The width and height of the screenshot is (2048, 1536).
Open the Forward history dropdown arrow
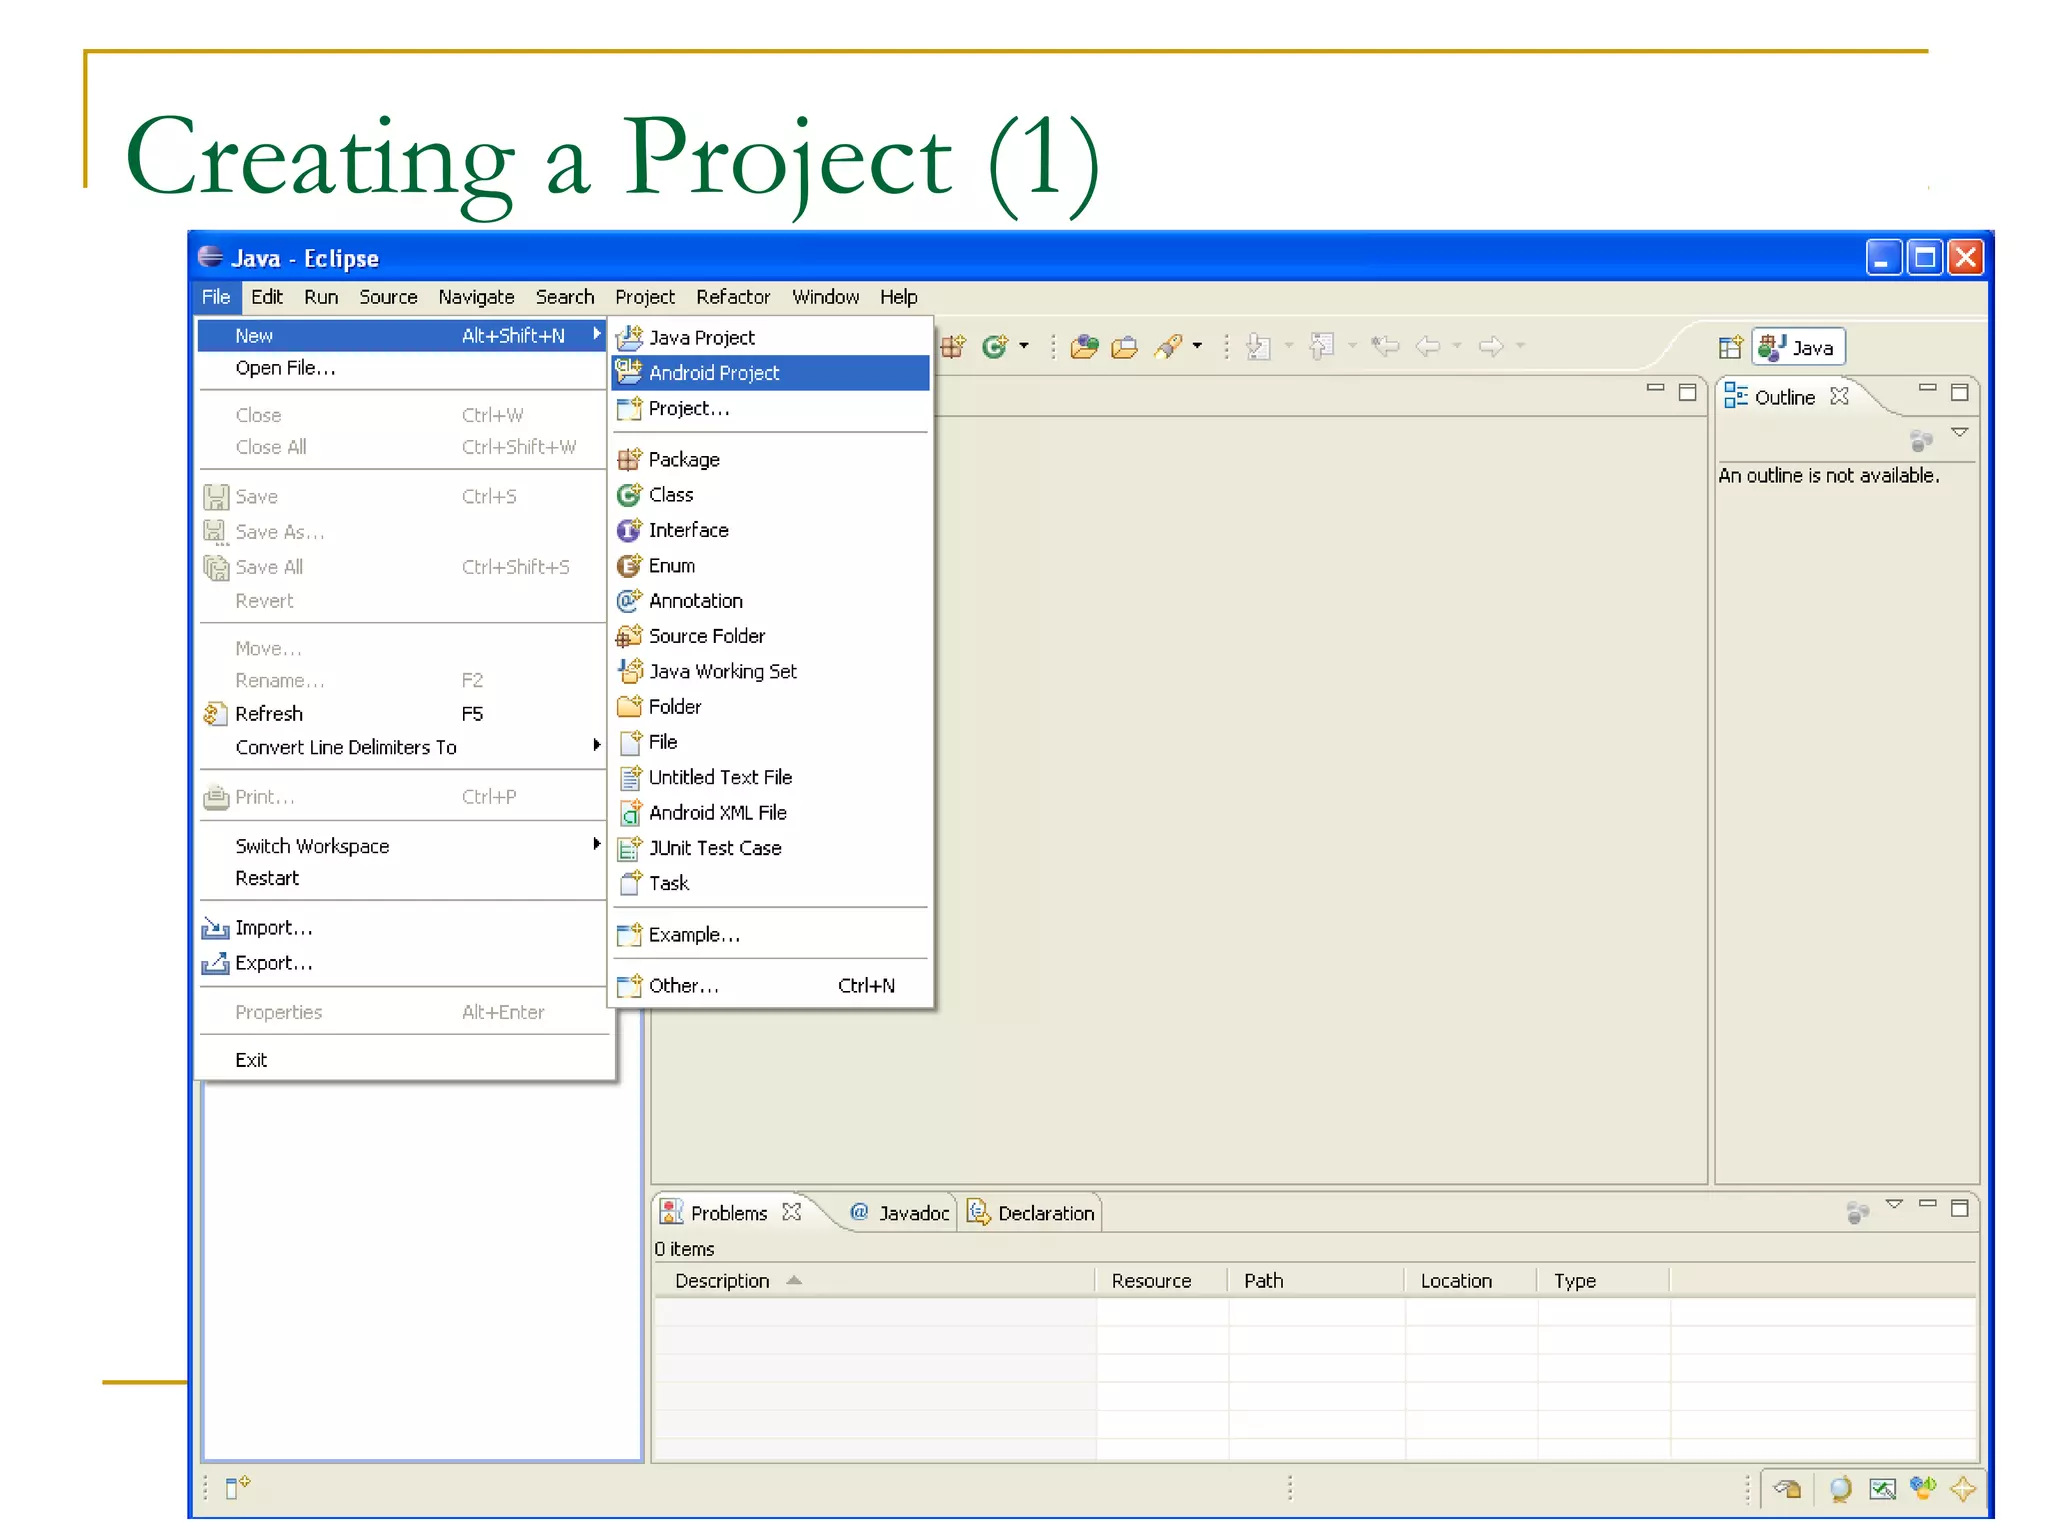(x=1521, y=347)
